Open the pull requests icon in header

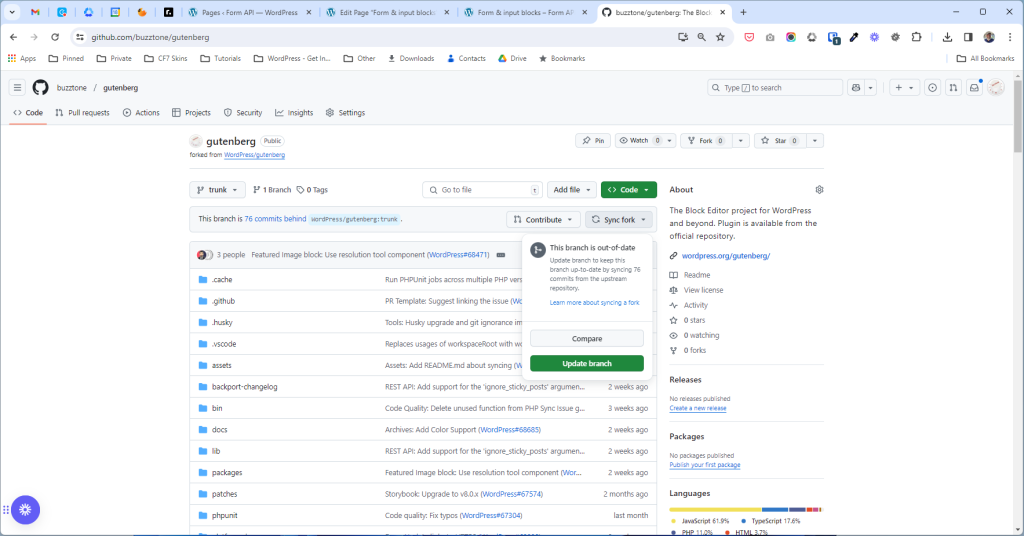click(x=953, y=87)
